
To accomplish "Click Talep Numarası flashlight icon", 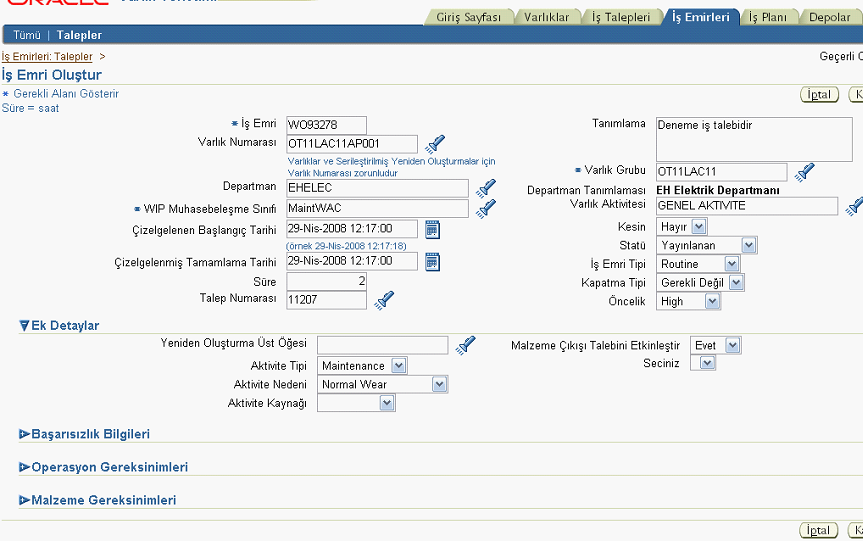I will pos(383,299).
